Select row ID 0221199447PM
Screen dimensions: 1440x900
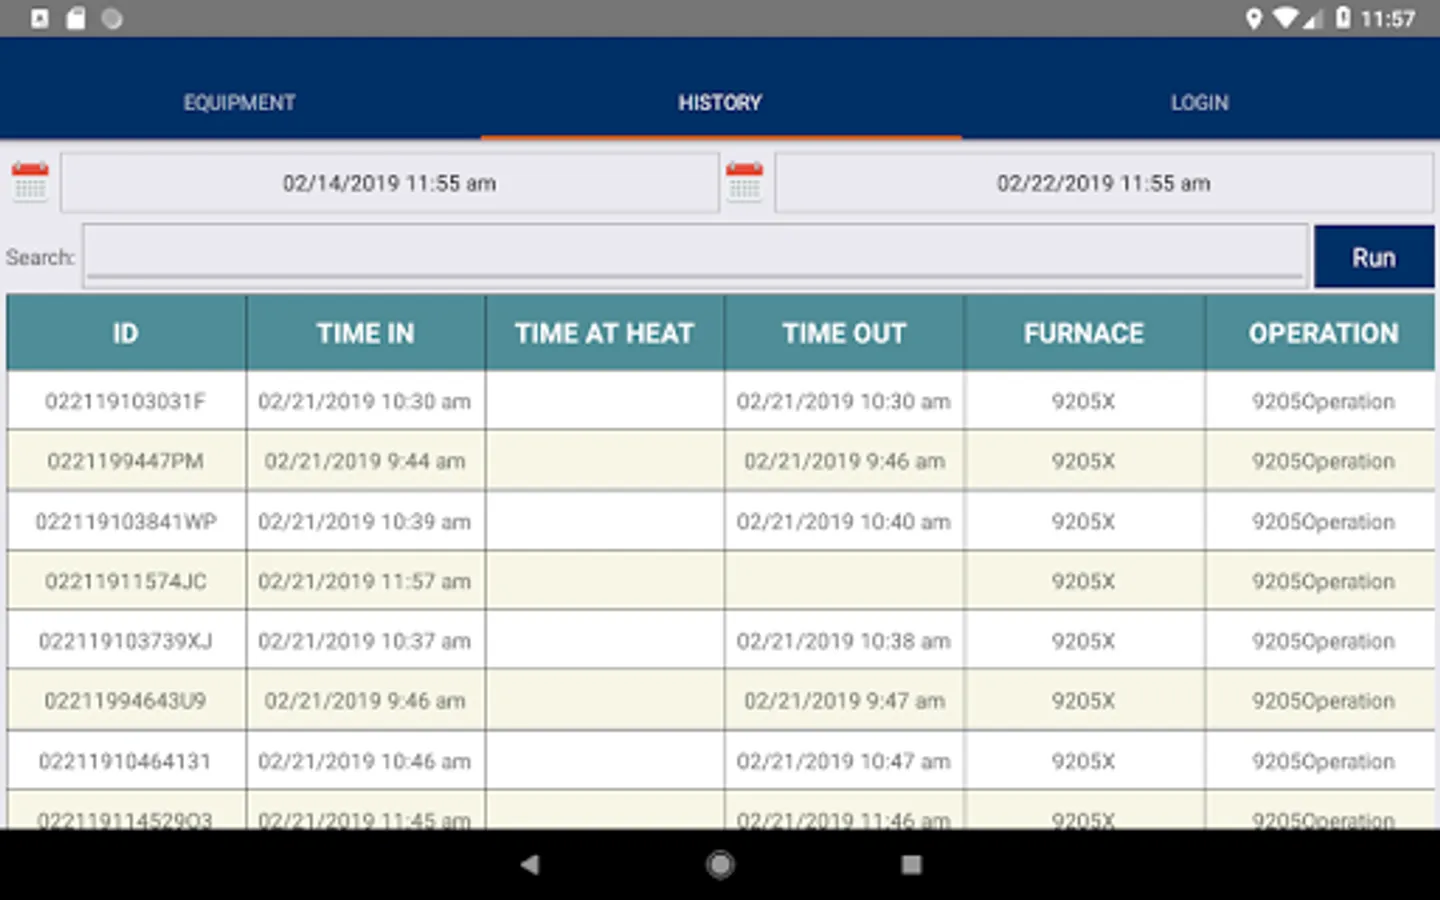(x=126, y=461)
